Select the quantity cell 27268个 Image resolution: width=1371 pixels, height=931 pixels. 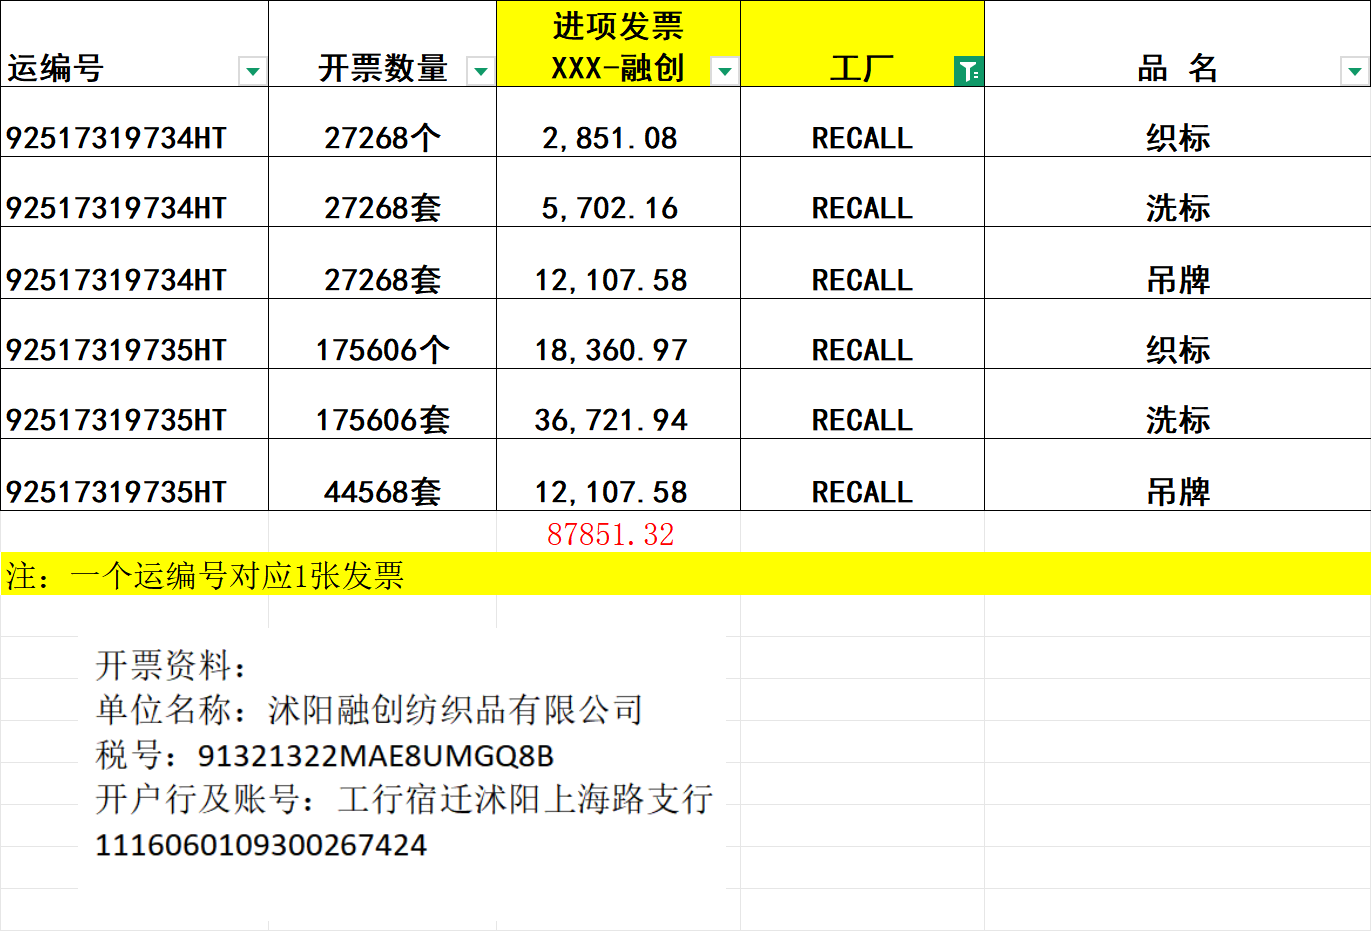coord(382,137)
